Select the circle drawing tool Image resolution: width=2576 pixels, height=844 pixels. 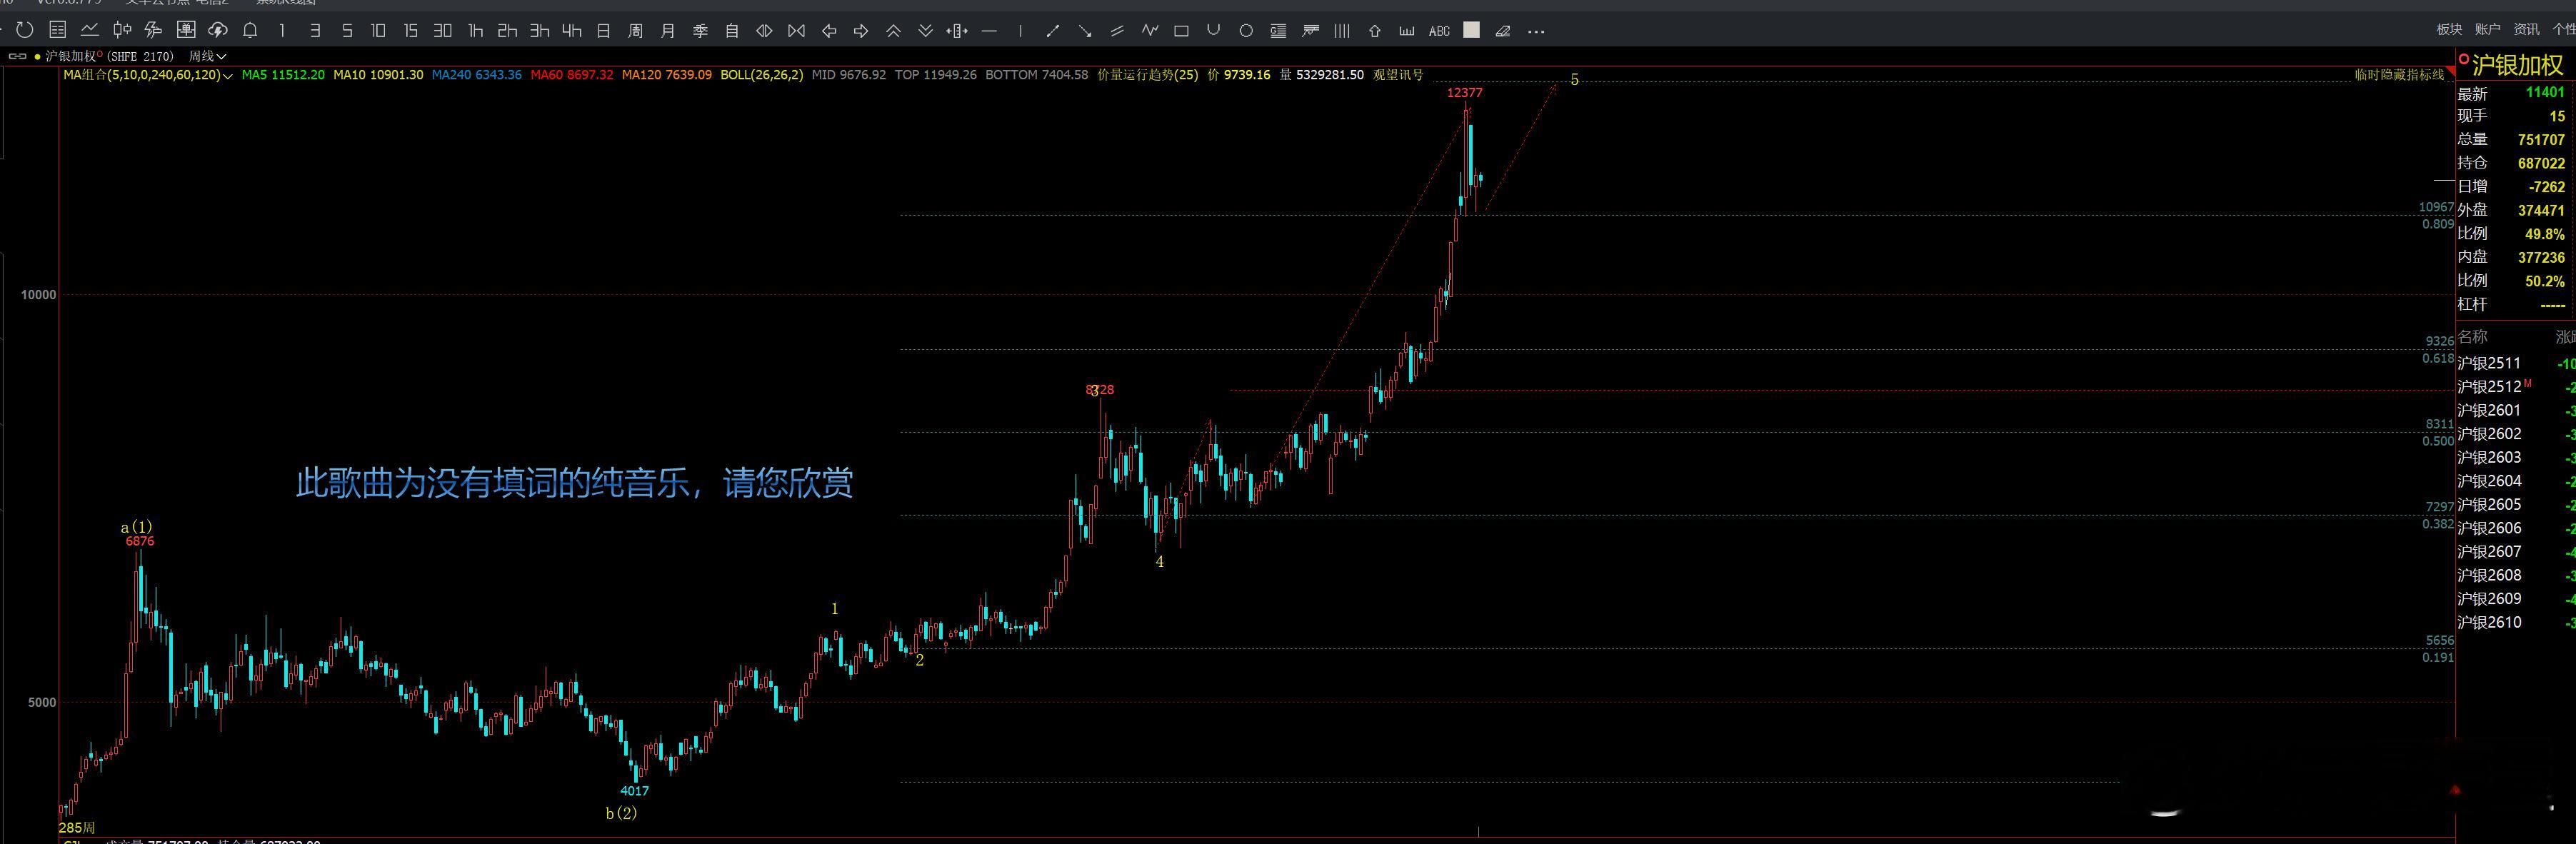pos(1246,31)
